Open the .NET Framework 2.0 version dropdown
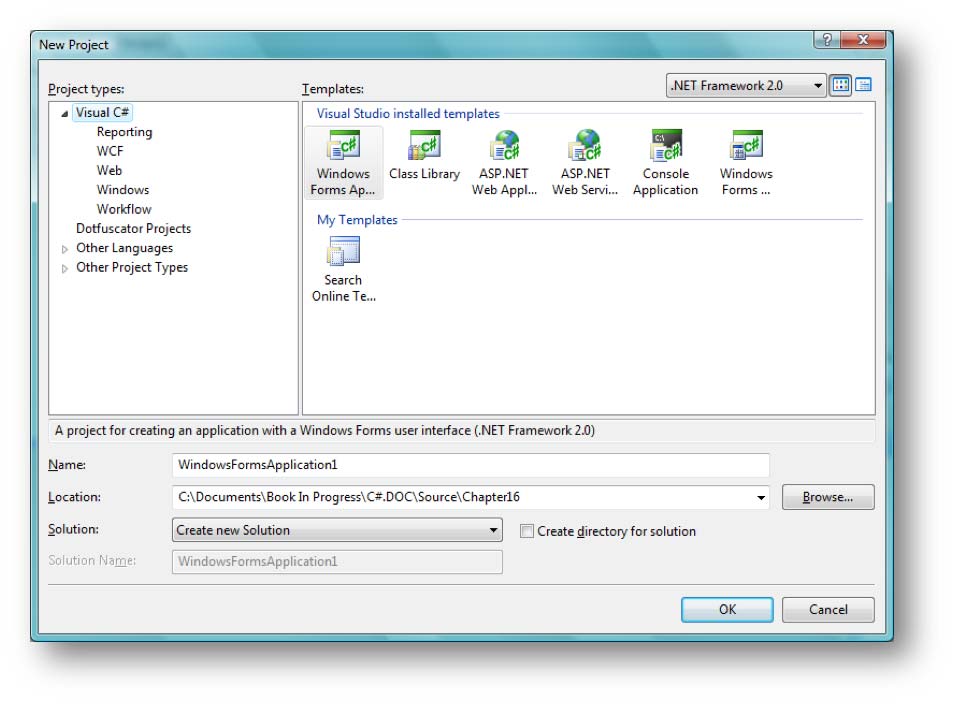956x704 pixels. point(817,86)
